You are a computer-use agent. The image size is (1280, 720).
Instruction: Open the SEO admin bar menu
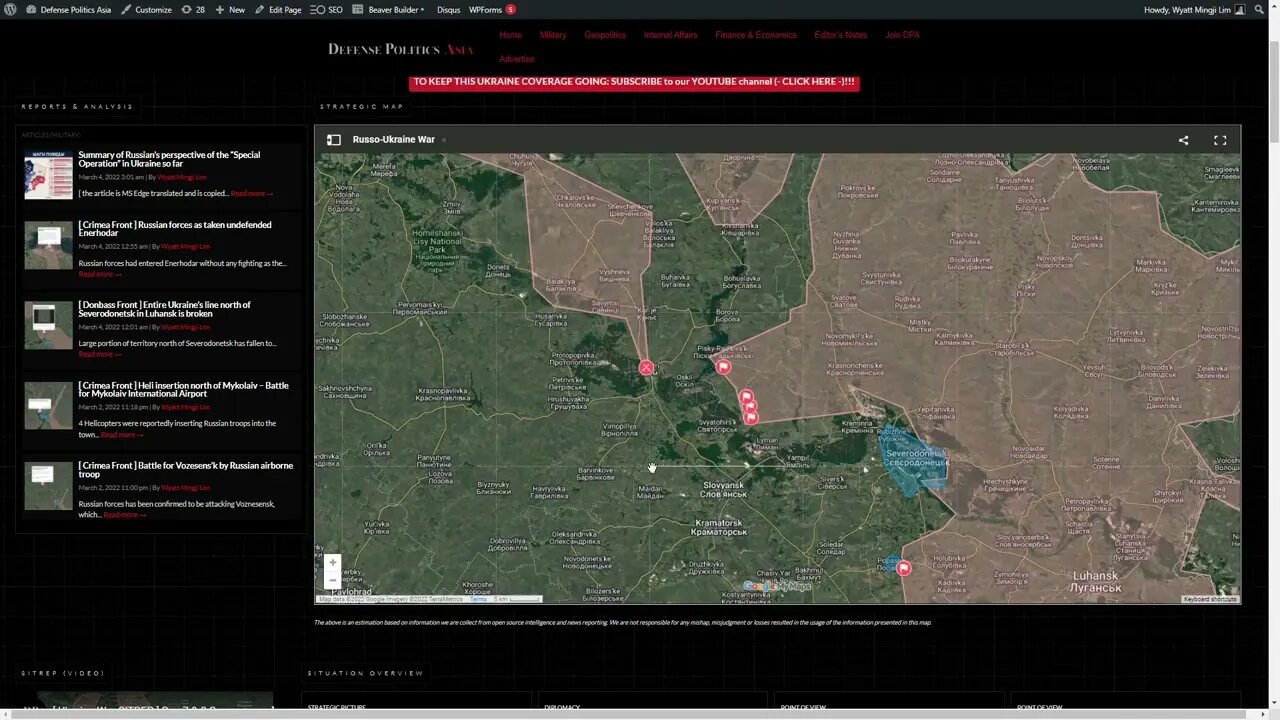click(326, 9)
